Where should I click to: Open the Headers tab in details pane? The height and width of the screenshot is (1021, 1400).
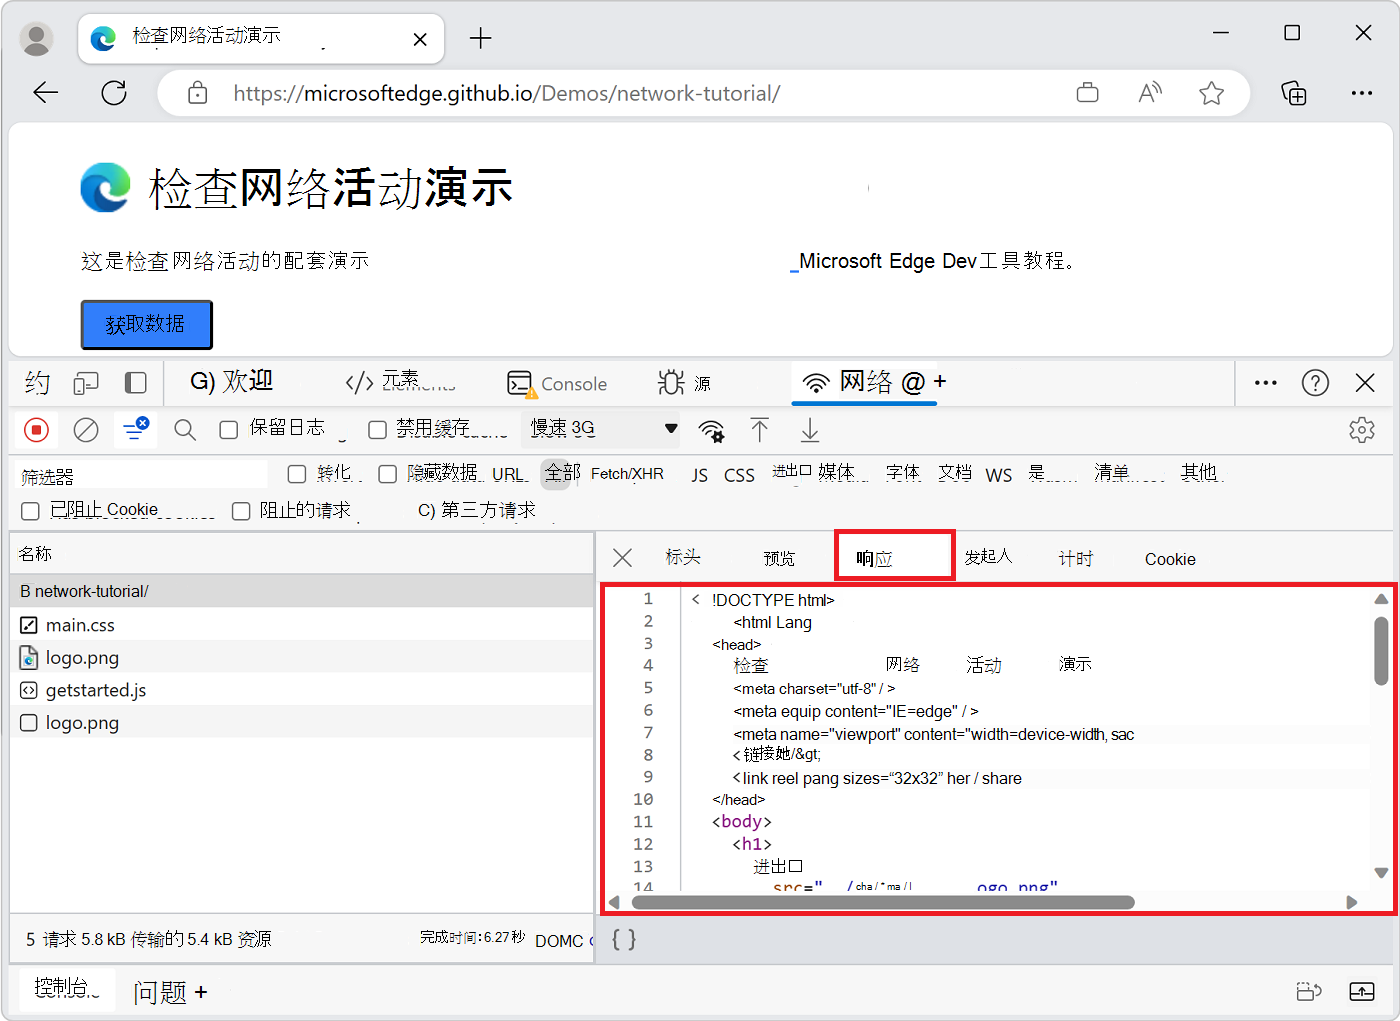pos(683,557)
